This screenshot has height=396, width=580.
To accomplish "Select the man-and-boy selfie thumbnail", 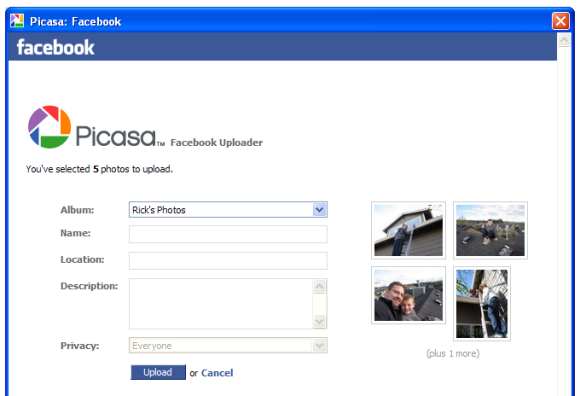I will (x=408, y=295).
